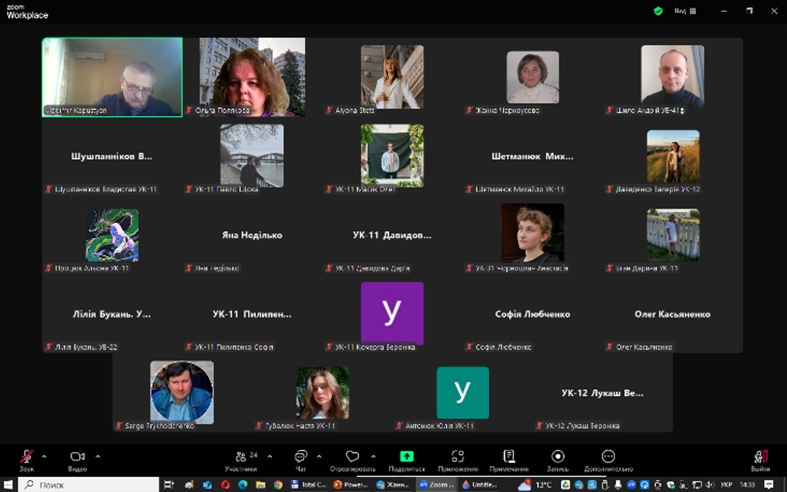This screenshot has height=492, width=787.
Task: Open the Вид view layout menu
Action: (x=681, y=10)
